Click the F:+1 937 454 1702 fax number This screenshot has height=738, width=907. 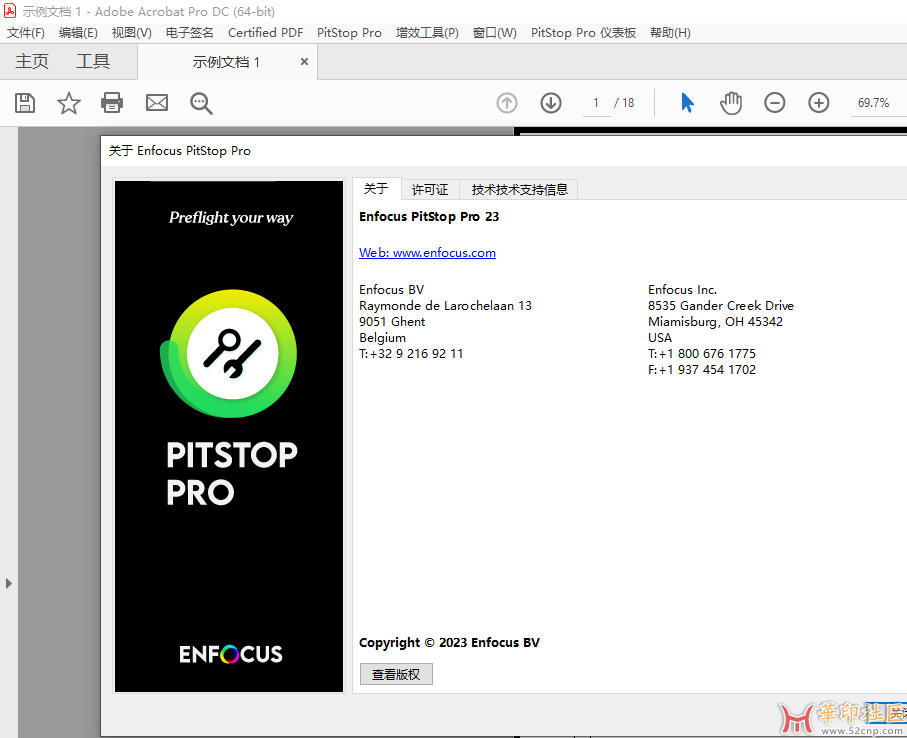(x=702, y=370)
